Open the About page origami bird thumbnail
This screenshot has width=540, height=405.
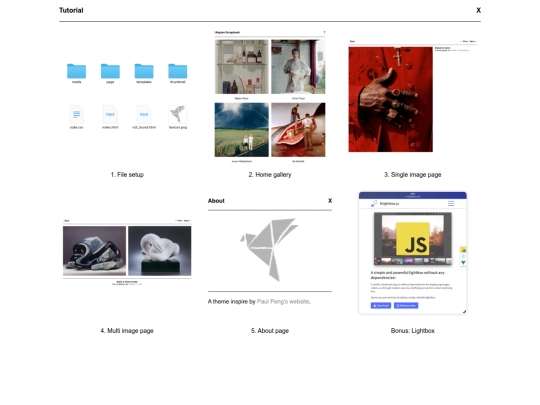270,252
